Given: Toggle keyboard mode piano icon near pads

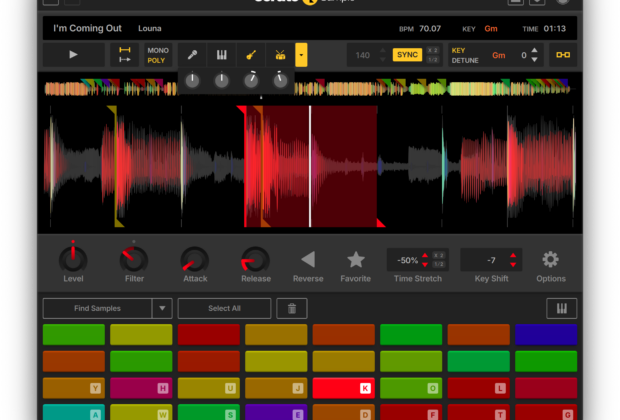Looking at the screenshot, I should click(x=561, y=308).
